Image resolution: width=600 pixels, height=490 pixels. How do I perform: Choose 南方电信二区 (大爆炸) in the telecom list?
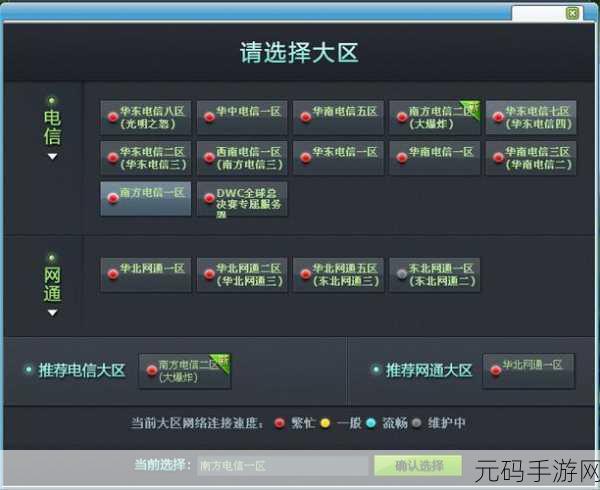[435, 118]
